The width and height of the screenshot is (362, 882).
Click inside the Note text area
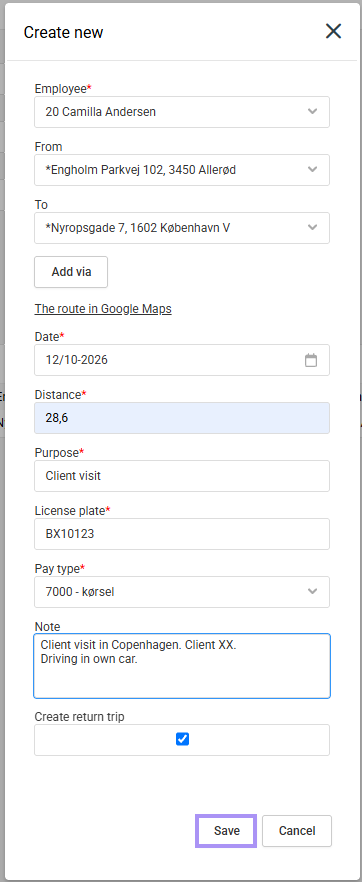click(182, 666)
